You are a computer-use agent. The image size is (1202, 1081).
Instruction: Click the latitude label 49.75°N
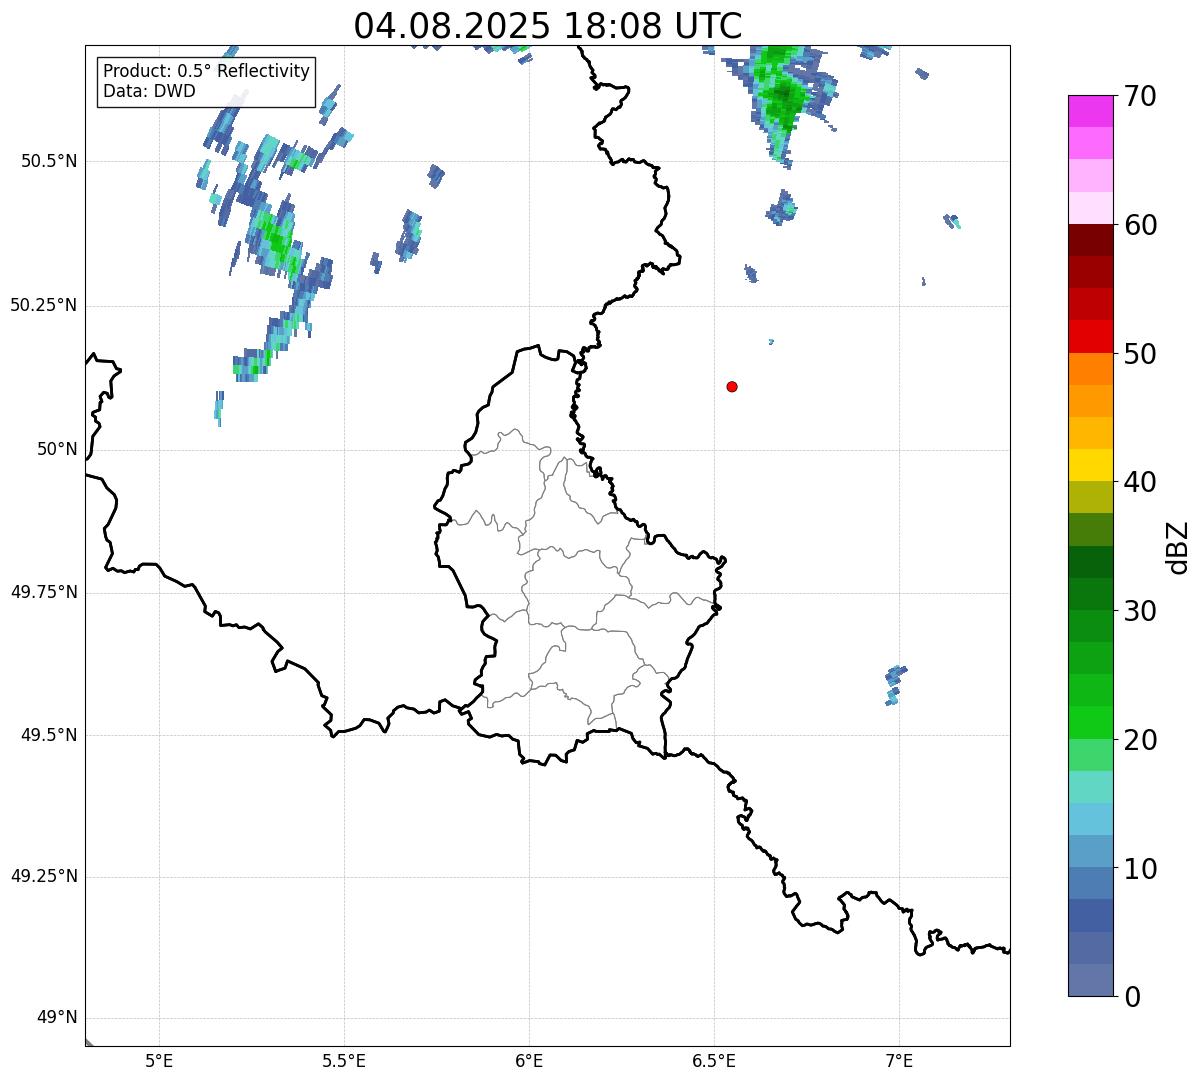[44, 592]
